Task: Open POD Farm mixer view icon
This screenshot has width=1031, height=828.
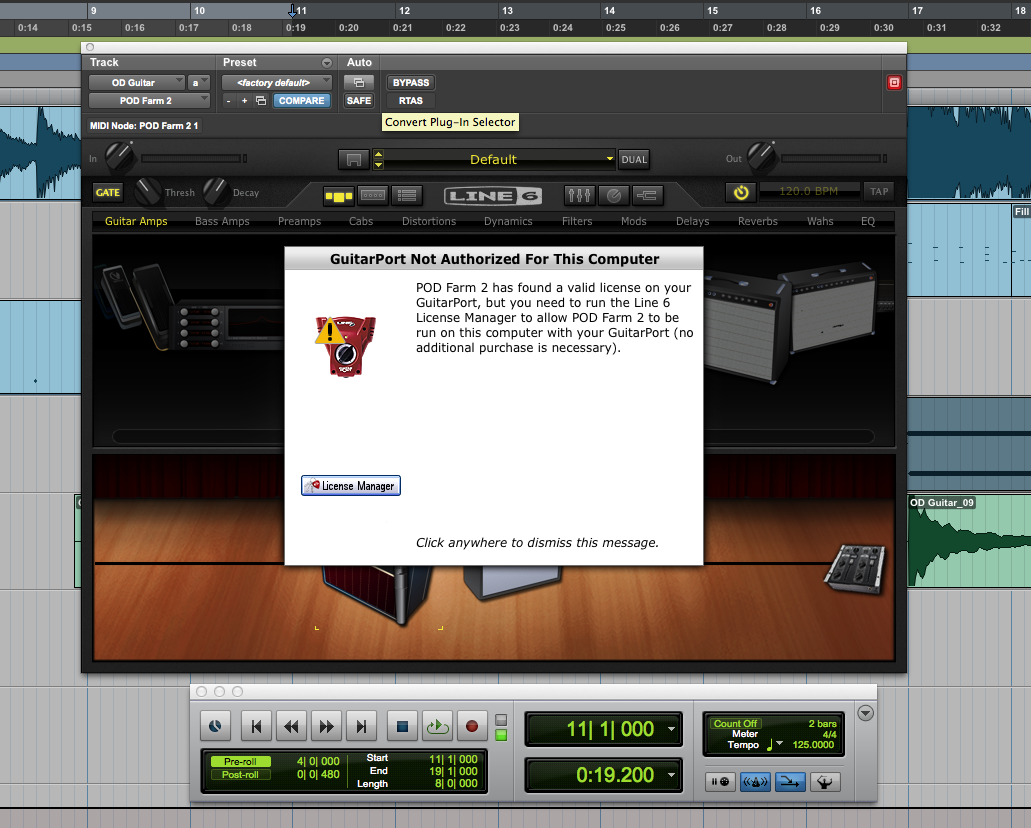Action: point(579,195)
